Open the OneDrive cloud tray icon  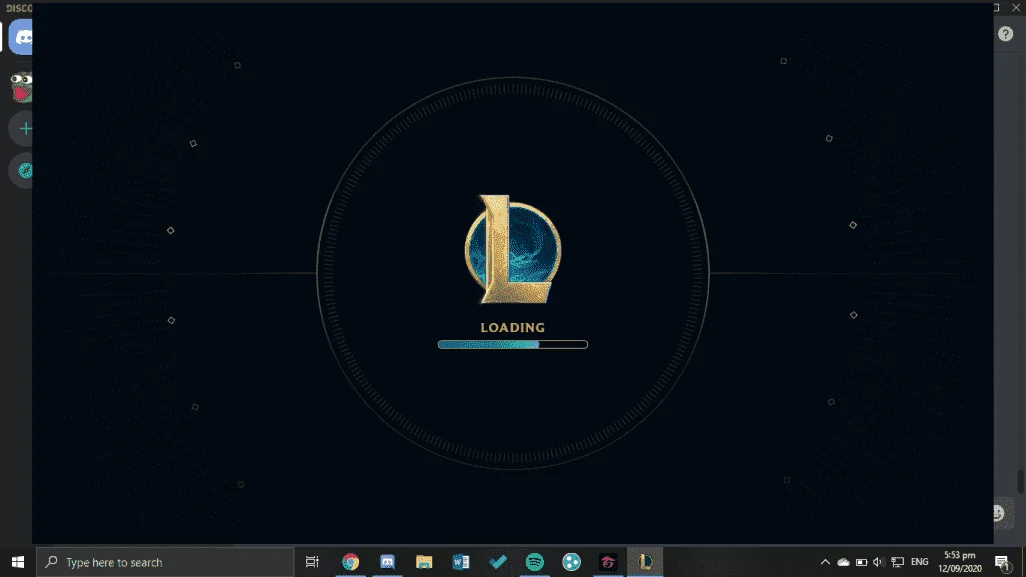coord(843,562)
